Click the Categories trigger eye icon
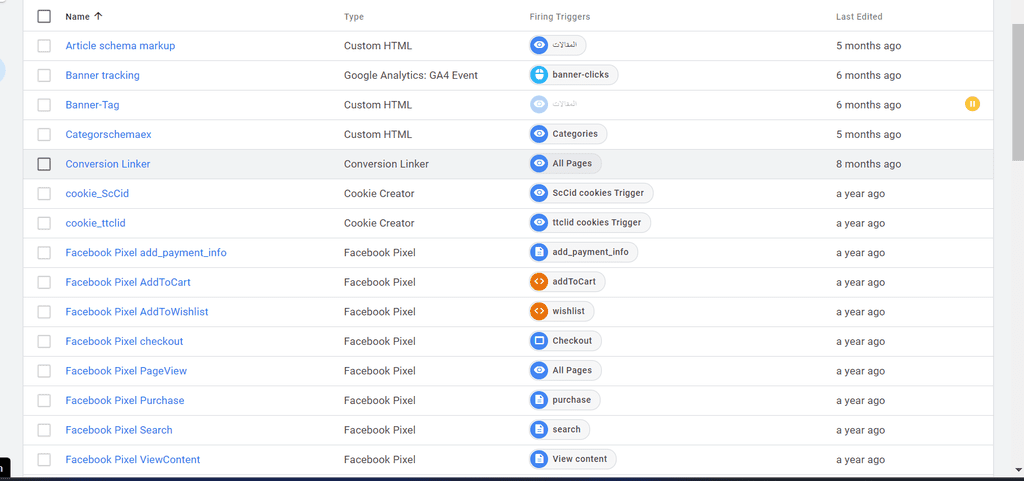Image resolution: width=1024 pixels, height=481 pixels. click(539, 134)
